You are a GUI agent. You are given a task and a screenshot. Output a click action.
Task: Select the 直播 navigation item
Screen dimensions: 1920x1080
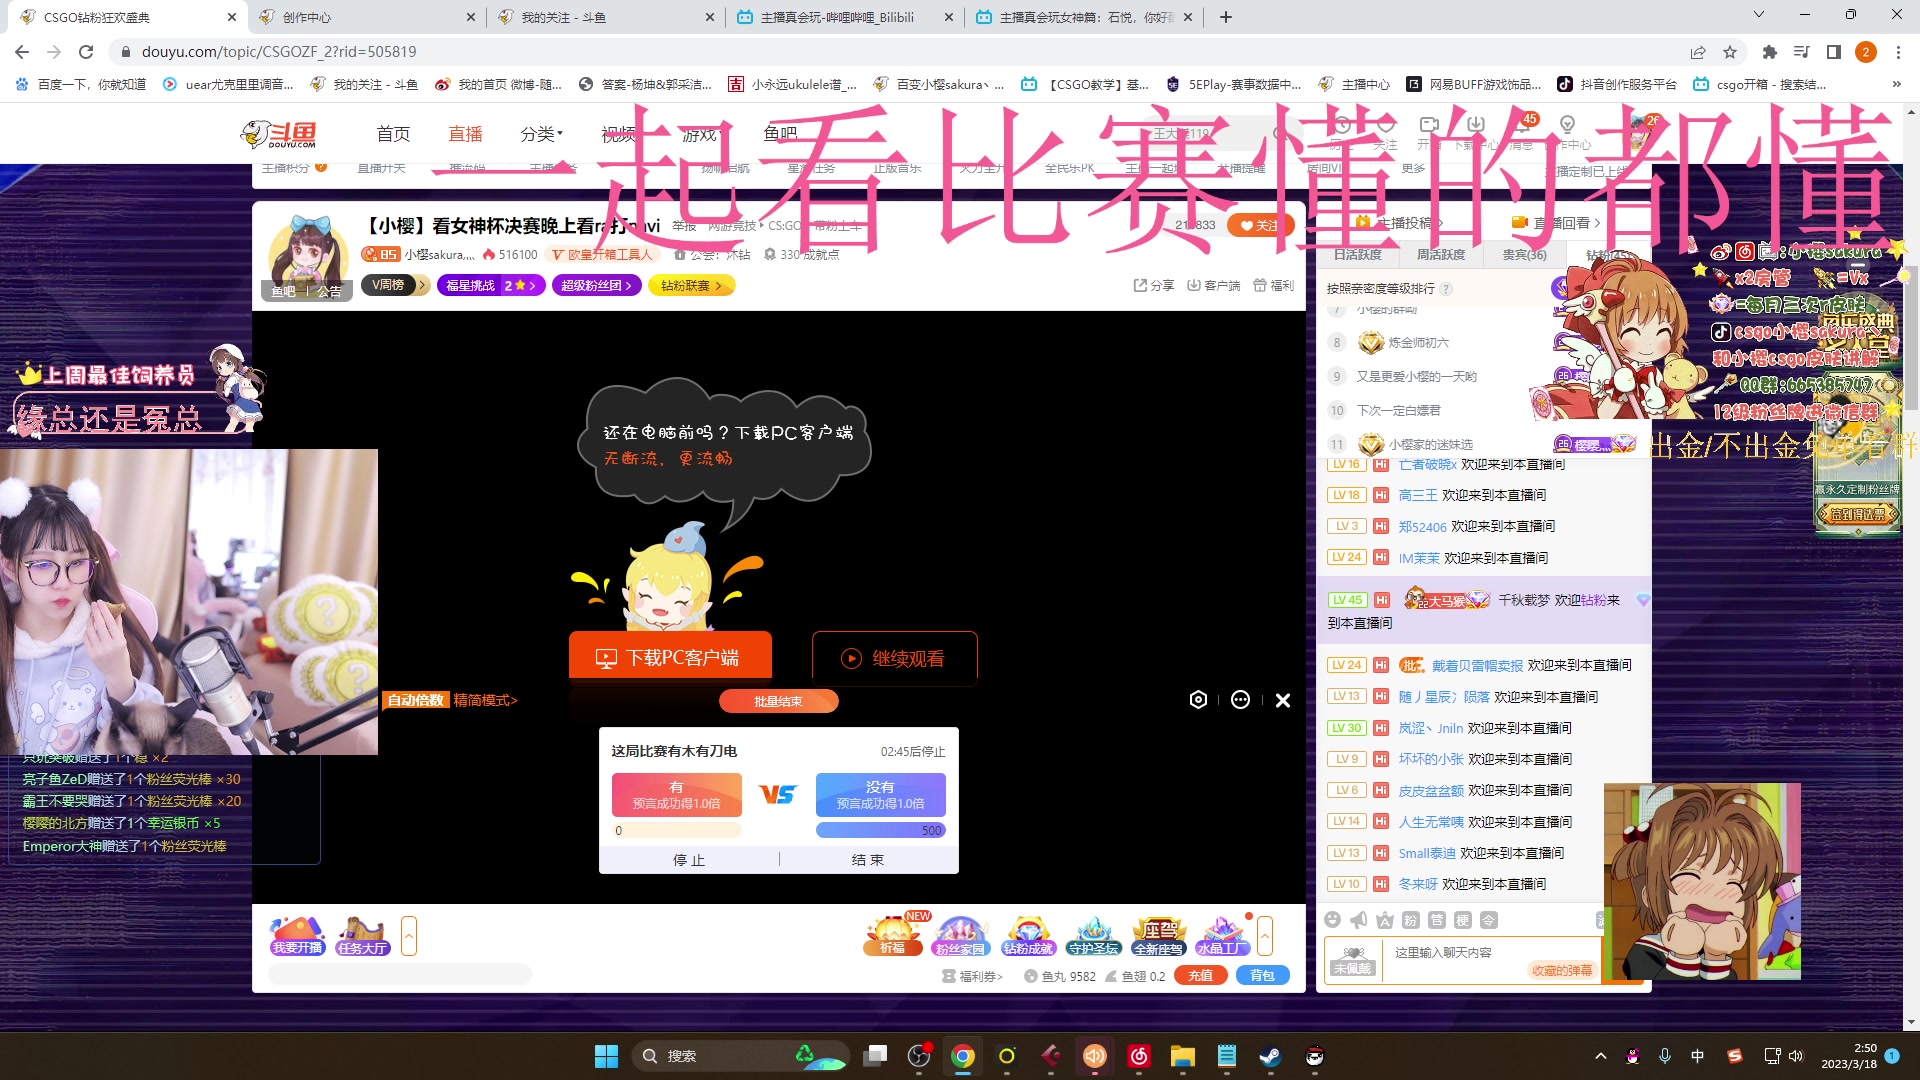pyautogui.click(x=465, y=134)
